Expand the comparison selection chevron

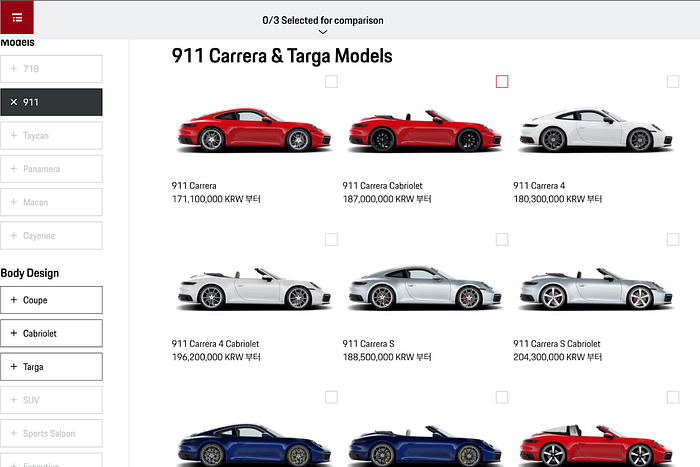click(323, 32)
